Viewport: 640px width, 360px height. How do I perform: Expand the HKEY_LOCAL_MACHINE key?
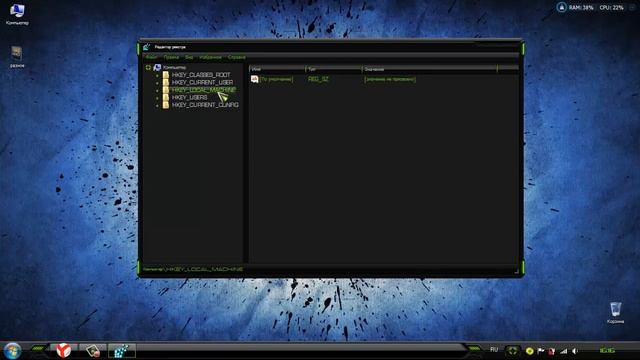click(158, 90)
